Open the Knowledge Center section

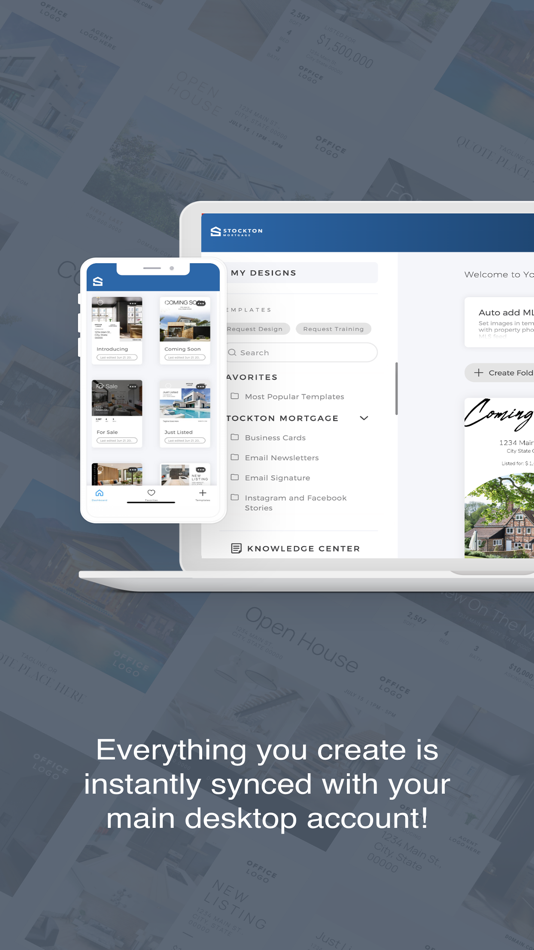click(296, 548)
